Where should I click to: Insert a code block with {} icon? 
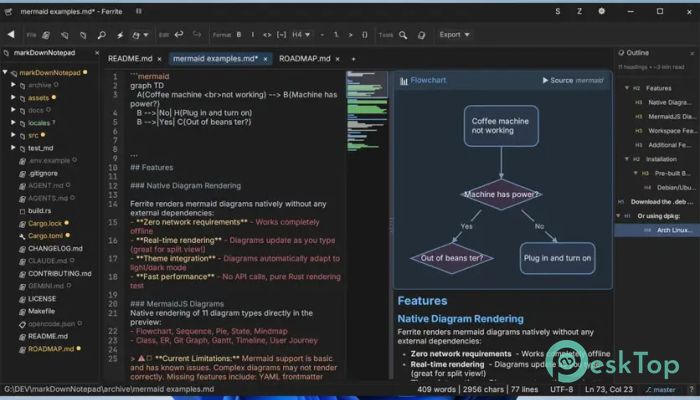coord(365,34)
